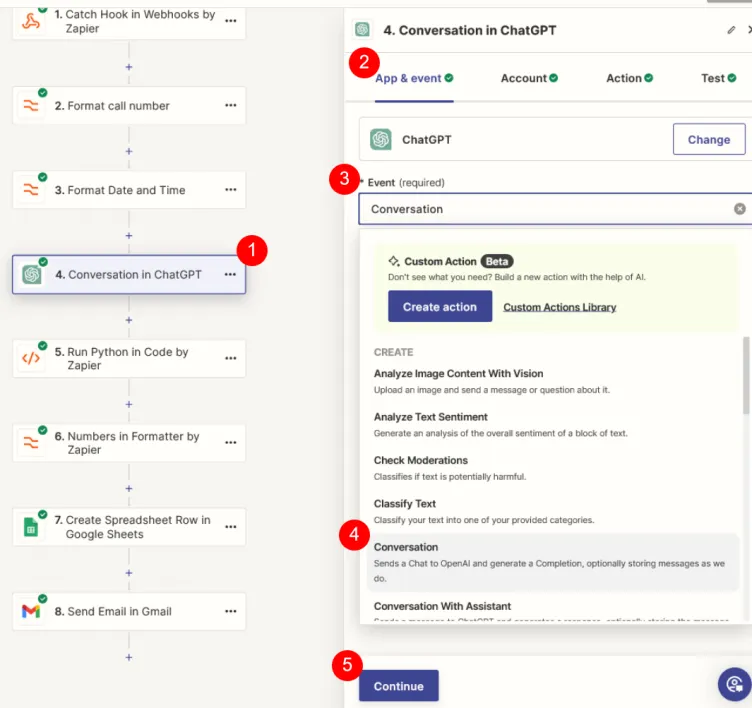Open the three-dot menu for Create Spreadsheet Row
The height and width of the screenshot is (708, 752).
click(231, 527)
